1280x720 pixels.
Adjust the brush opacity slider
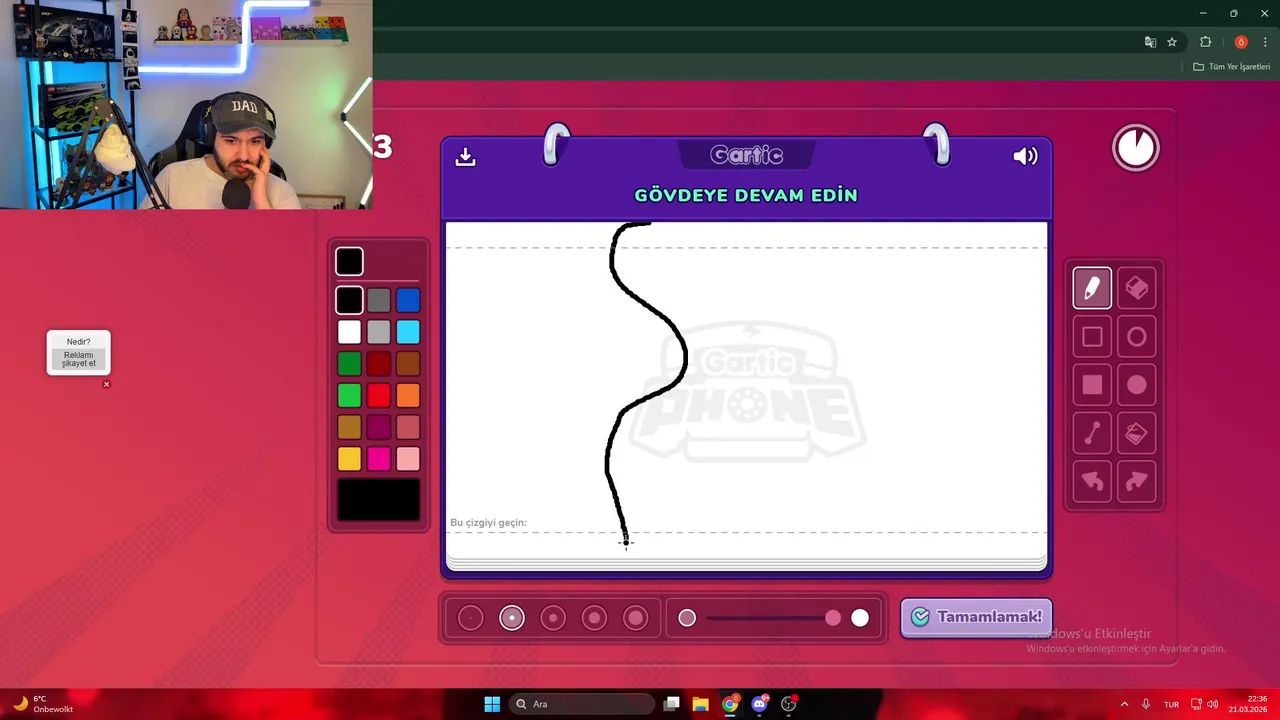773,618
